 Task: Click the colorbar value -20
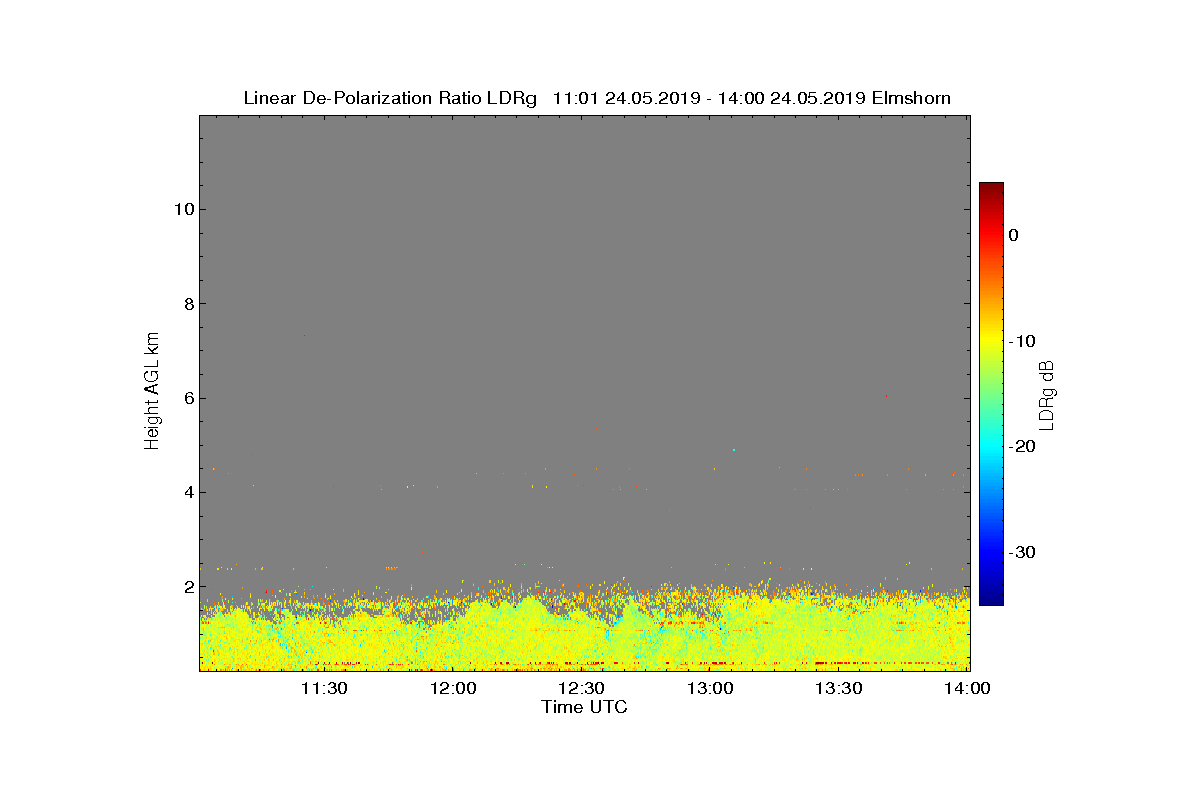[x=1021, y=447]
